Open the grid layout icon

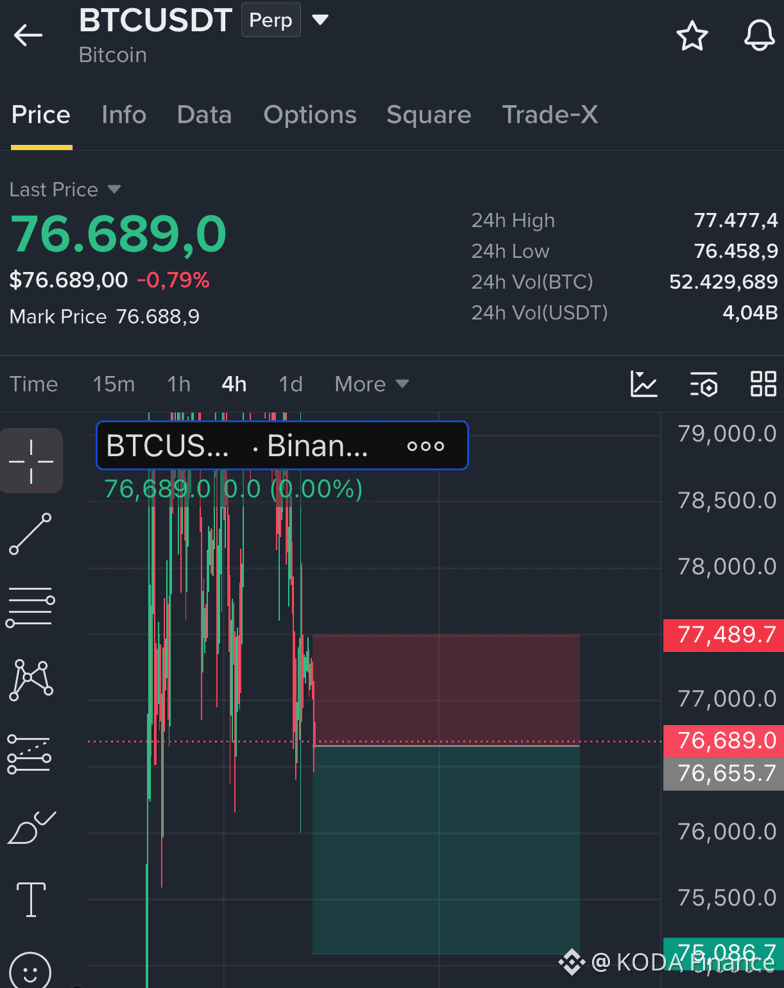[763, 384]
